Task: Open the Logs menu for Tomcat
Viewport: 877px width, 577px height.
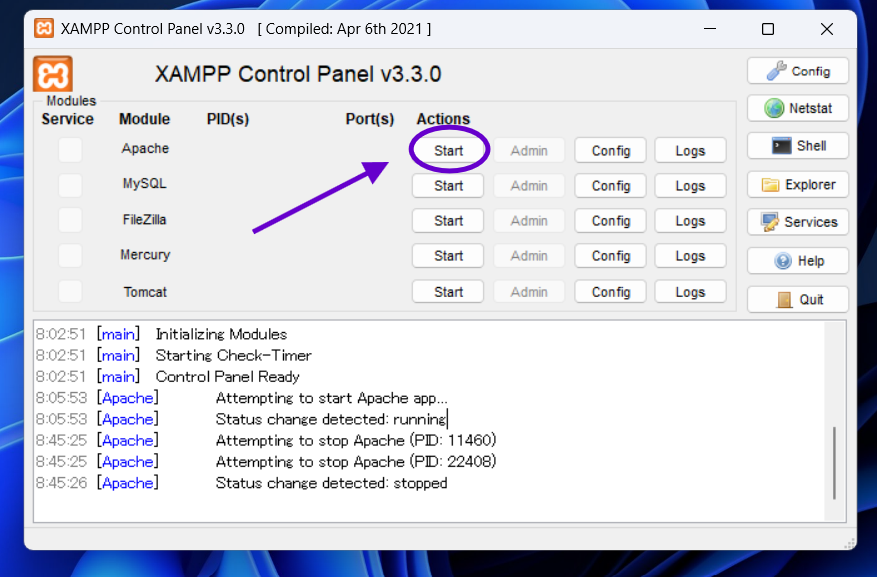Action: pos(690,292)
